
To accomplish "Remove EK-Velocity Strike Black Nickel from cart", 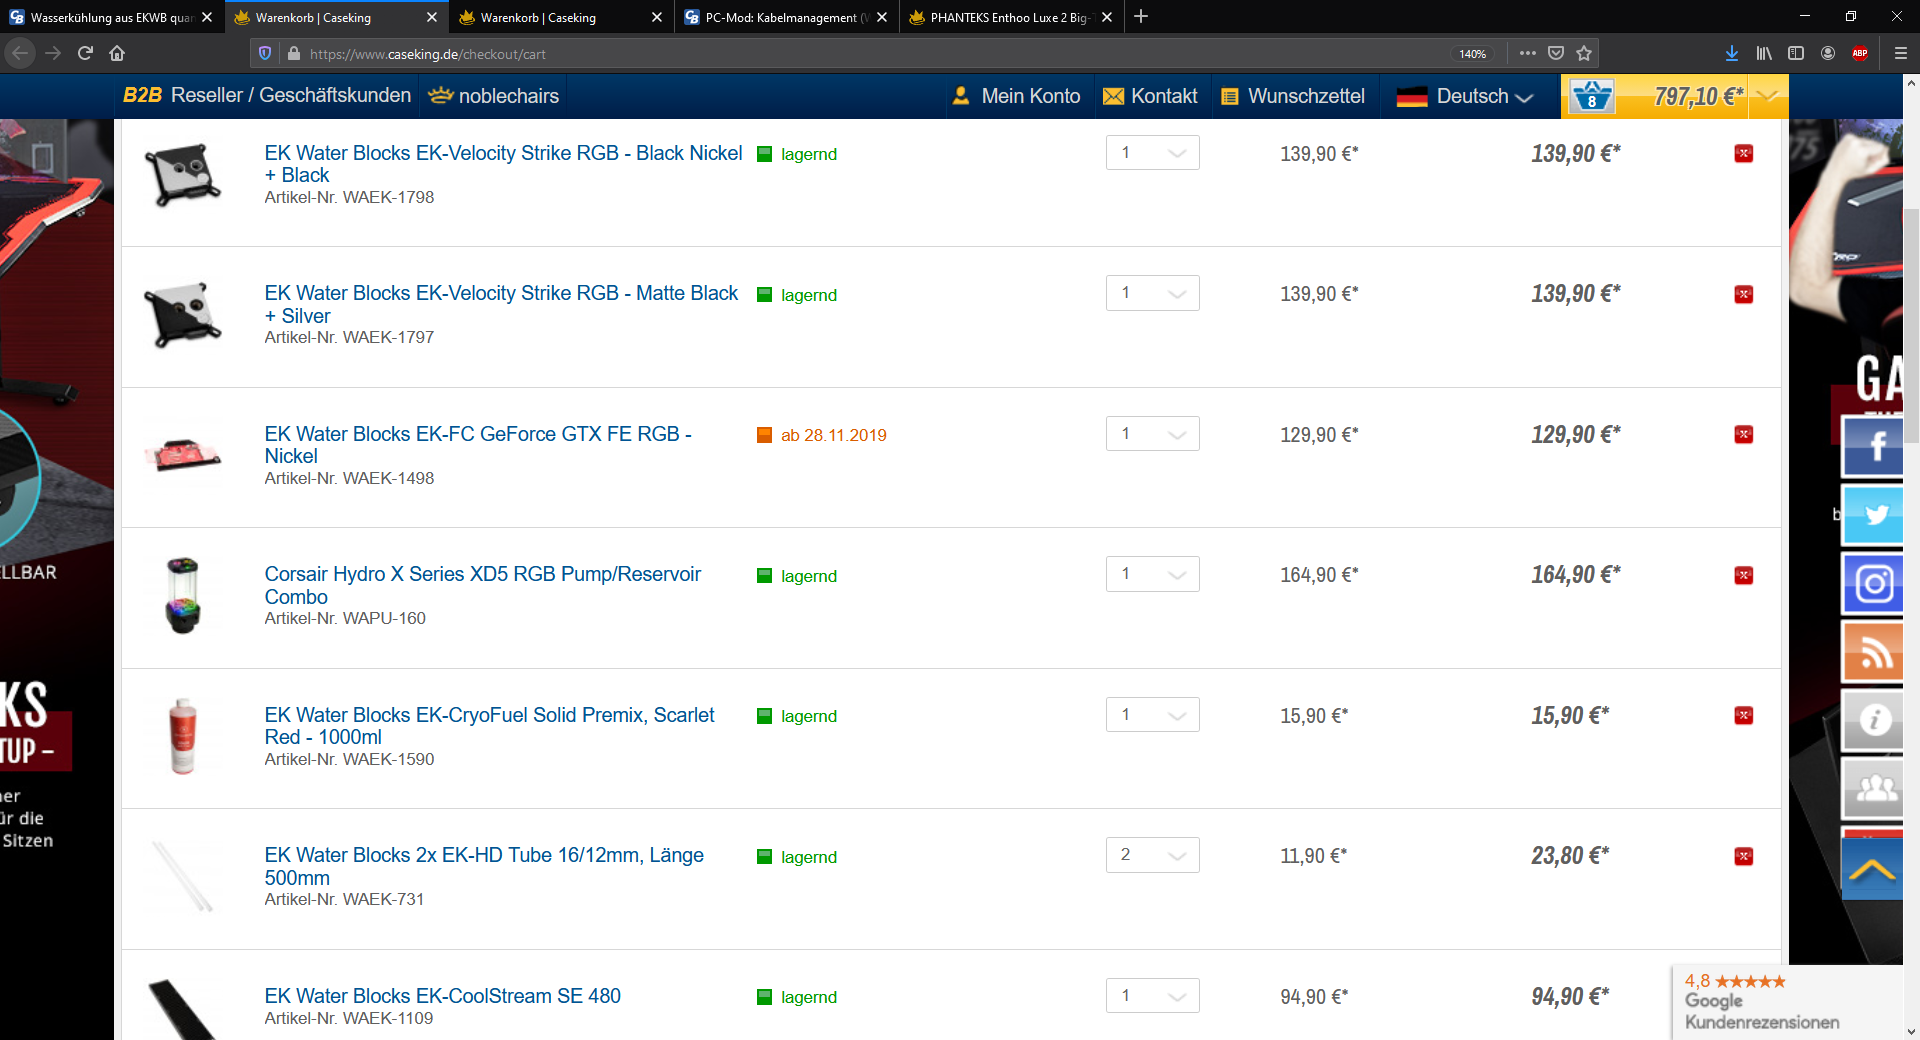I will pyautogui.click(x=1743, y=153).
